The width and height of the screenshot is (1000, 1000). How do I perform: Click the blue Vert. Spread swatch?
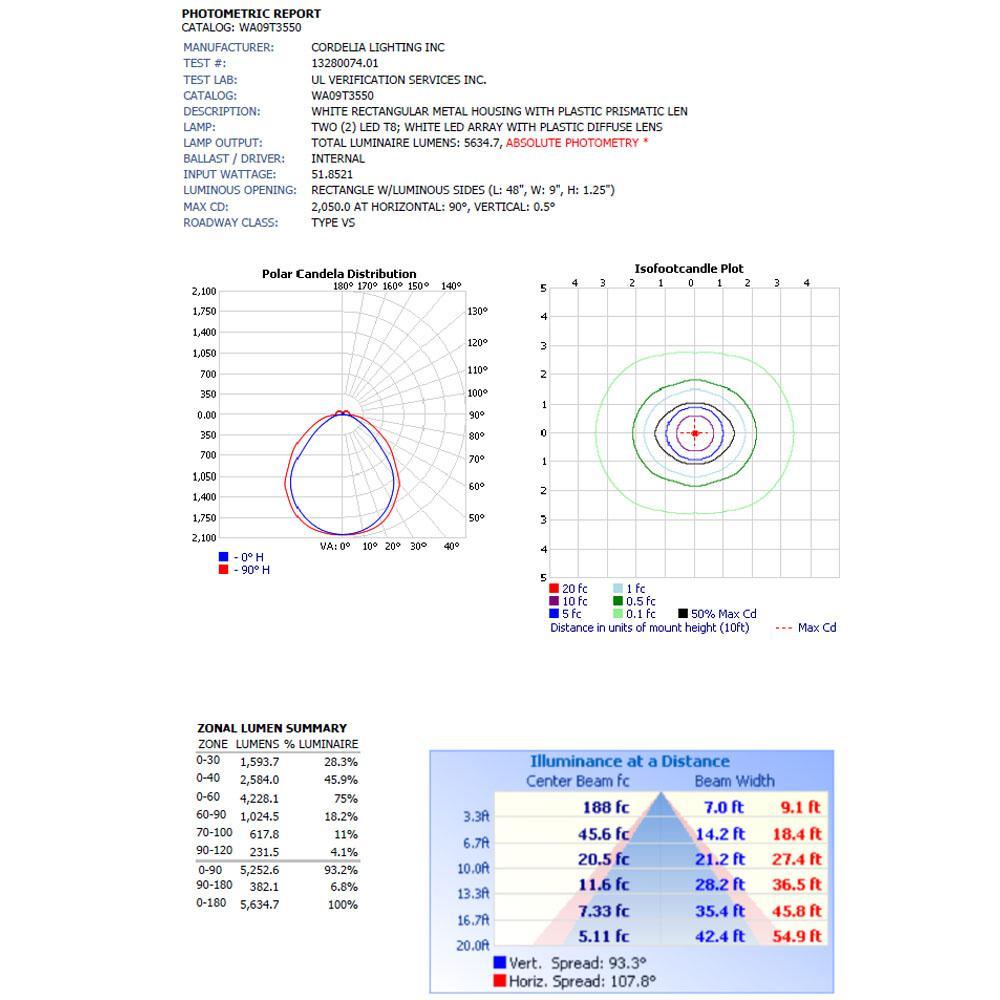click(x=500, y=963)
